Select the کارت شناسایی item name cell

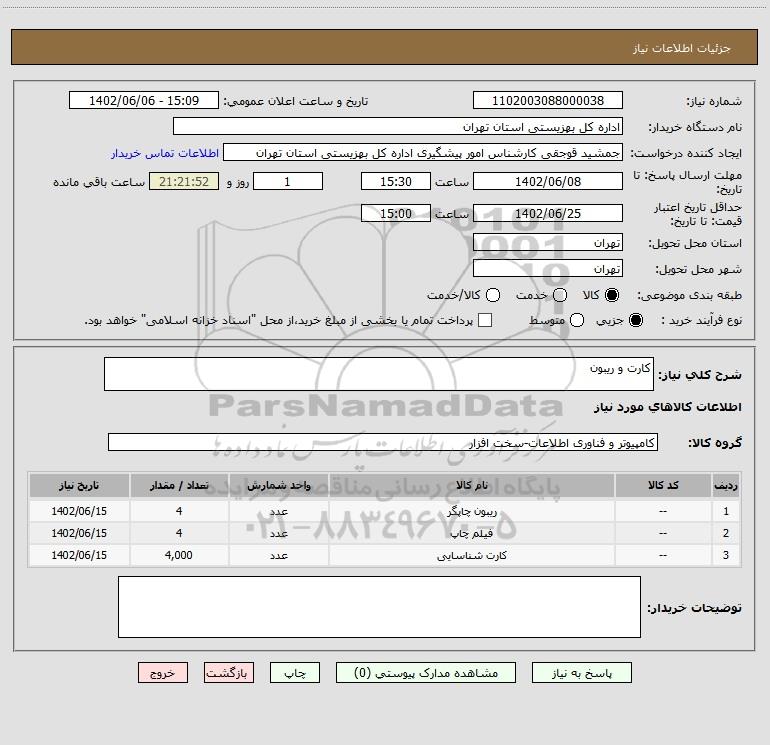click(x=471, y=555)
